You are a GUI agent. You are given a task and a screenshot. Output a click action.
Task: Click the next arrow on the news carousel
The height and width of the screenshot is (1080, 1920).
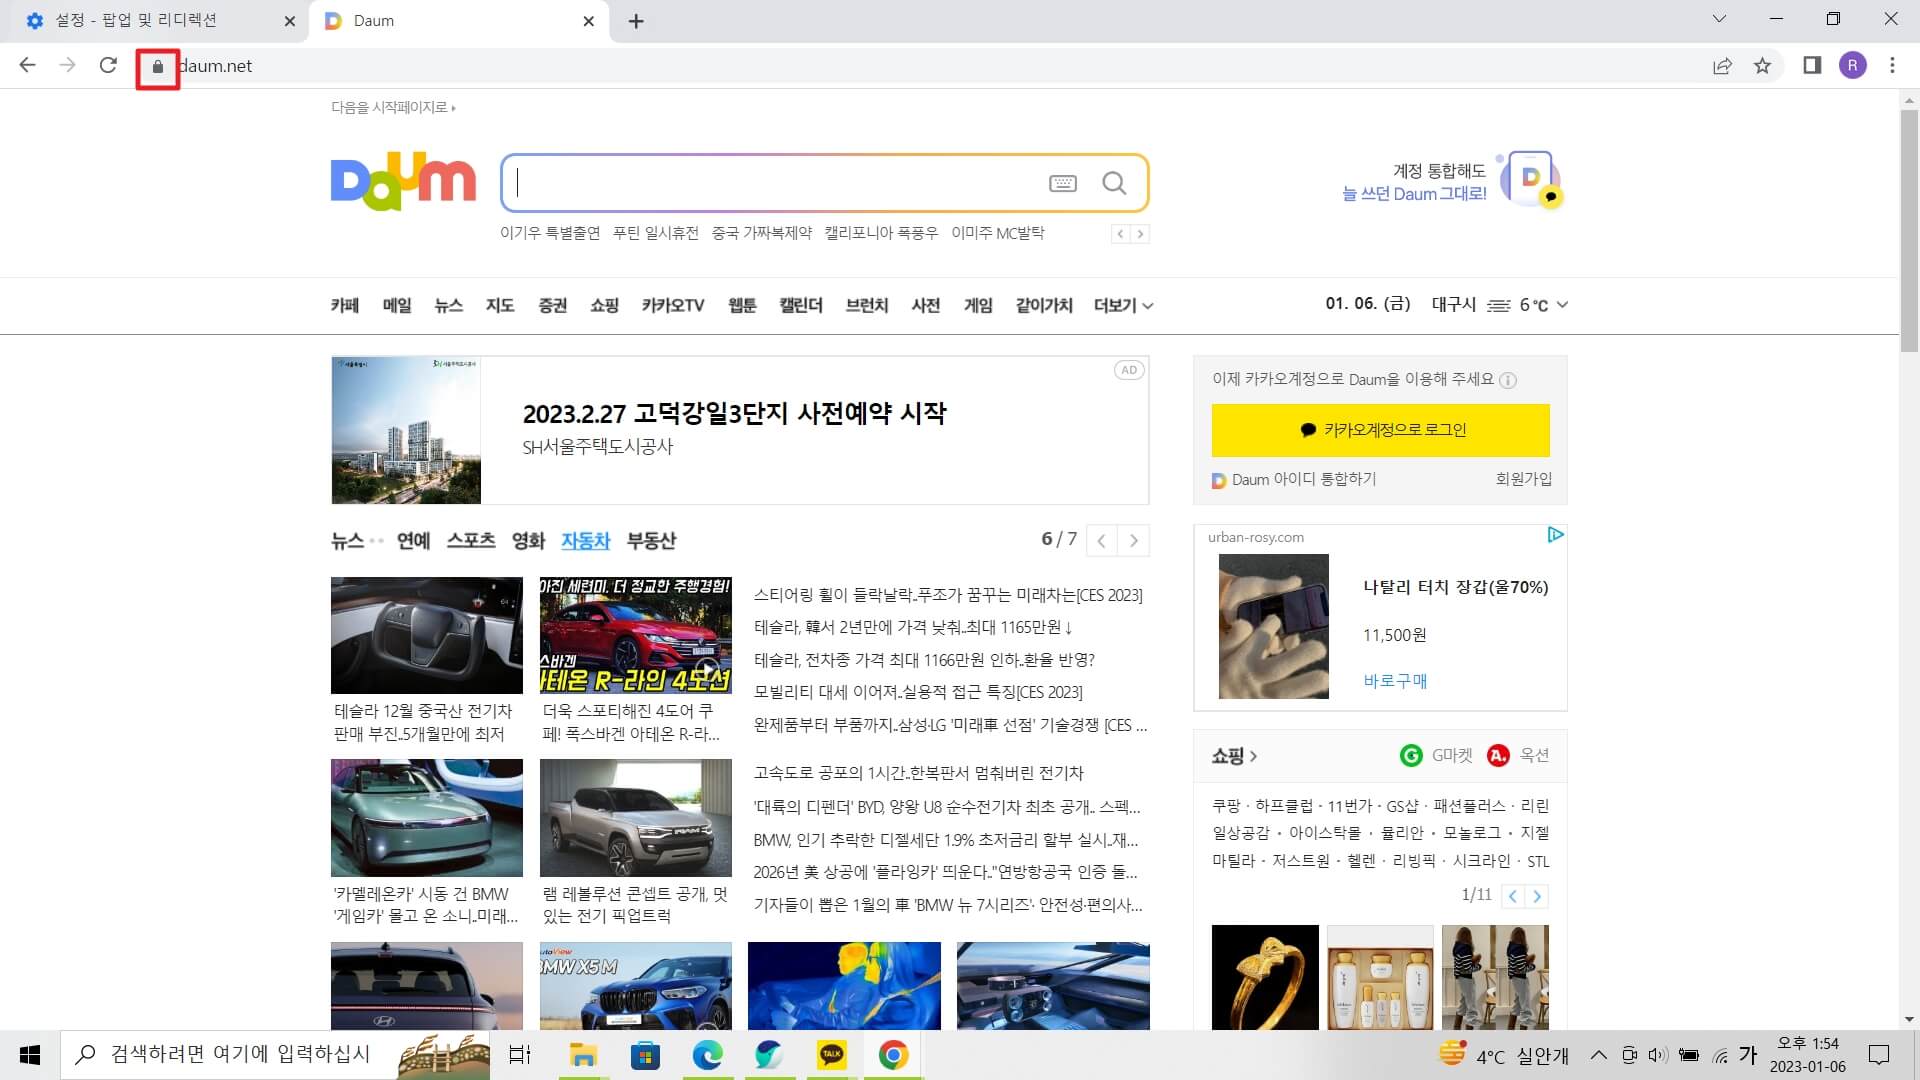tap(1134, 540)
